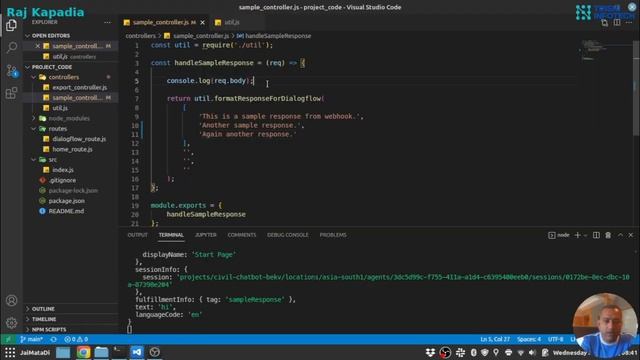The image size is (640, 360).
Task: Open errors and warnings count in status bar
Action: [76, 339]
